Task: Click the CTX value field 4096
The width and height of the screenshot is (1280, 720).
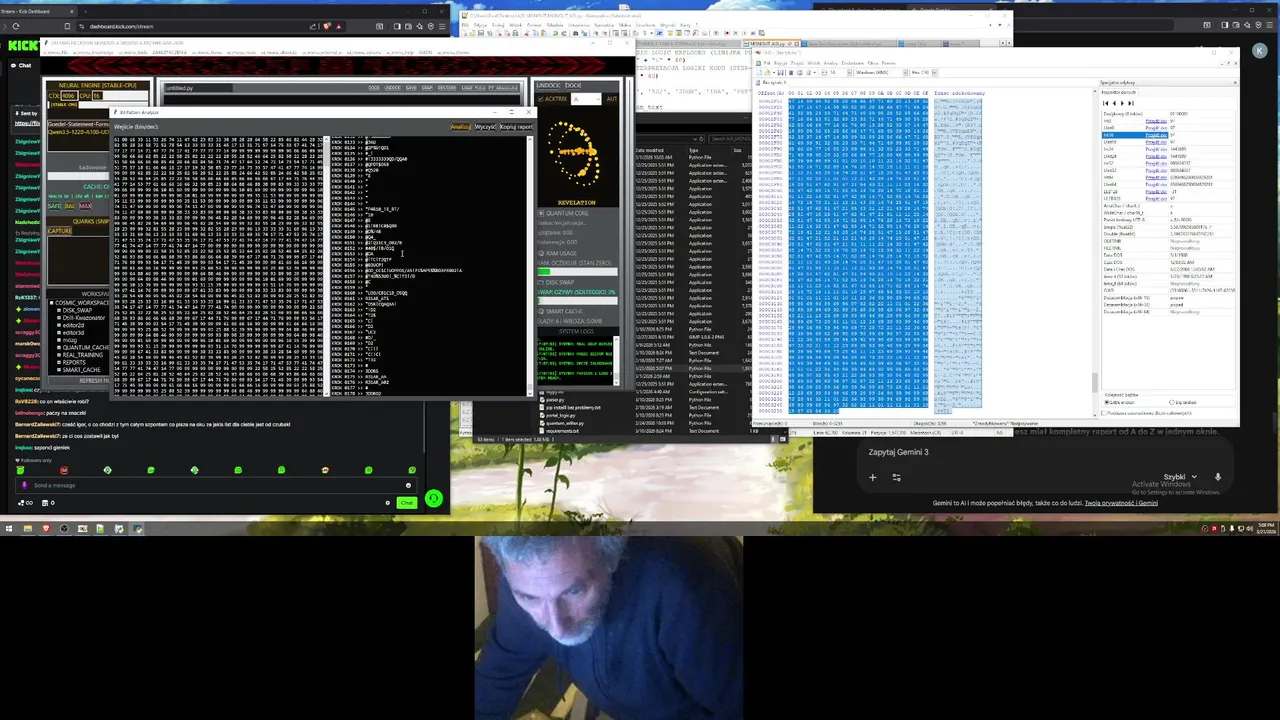Action: [68, 96]
